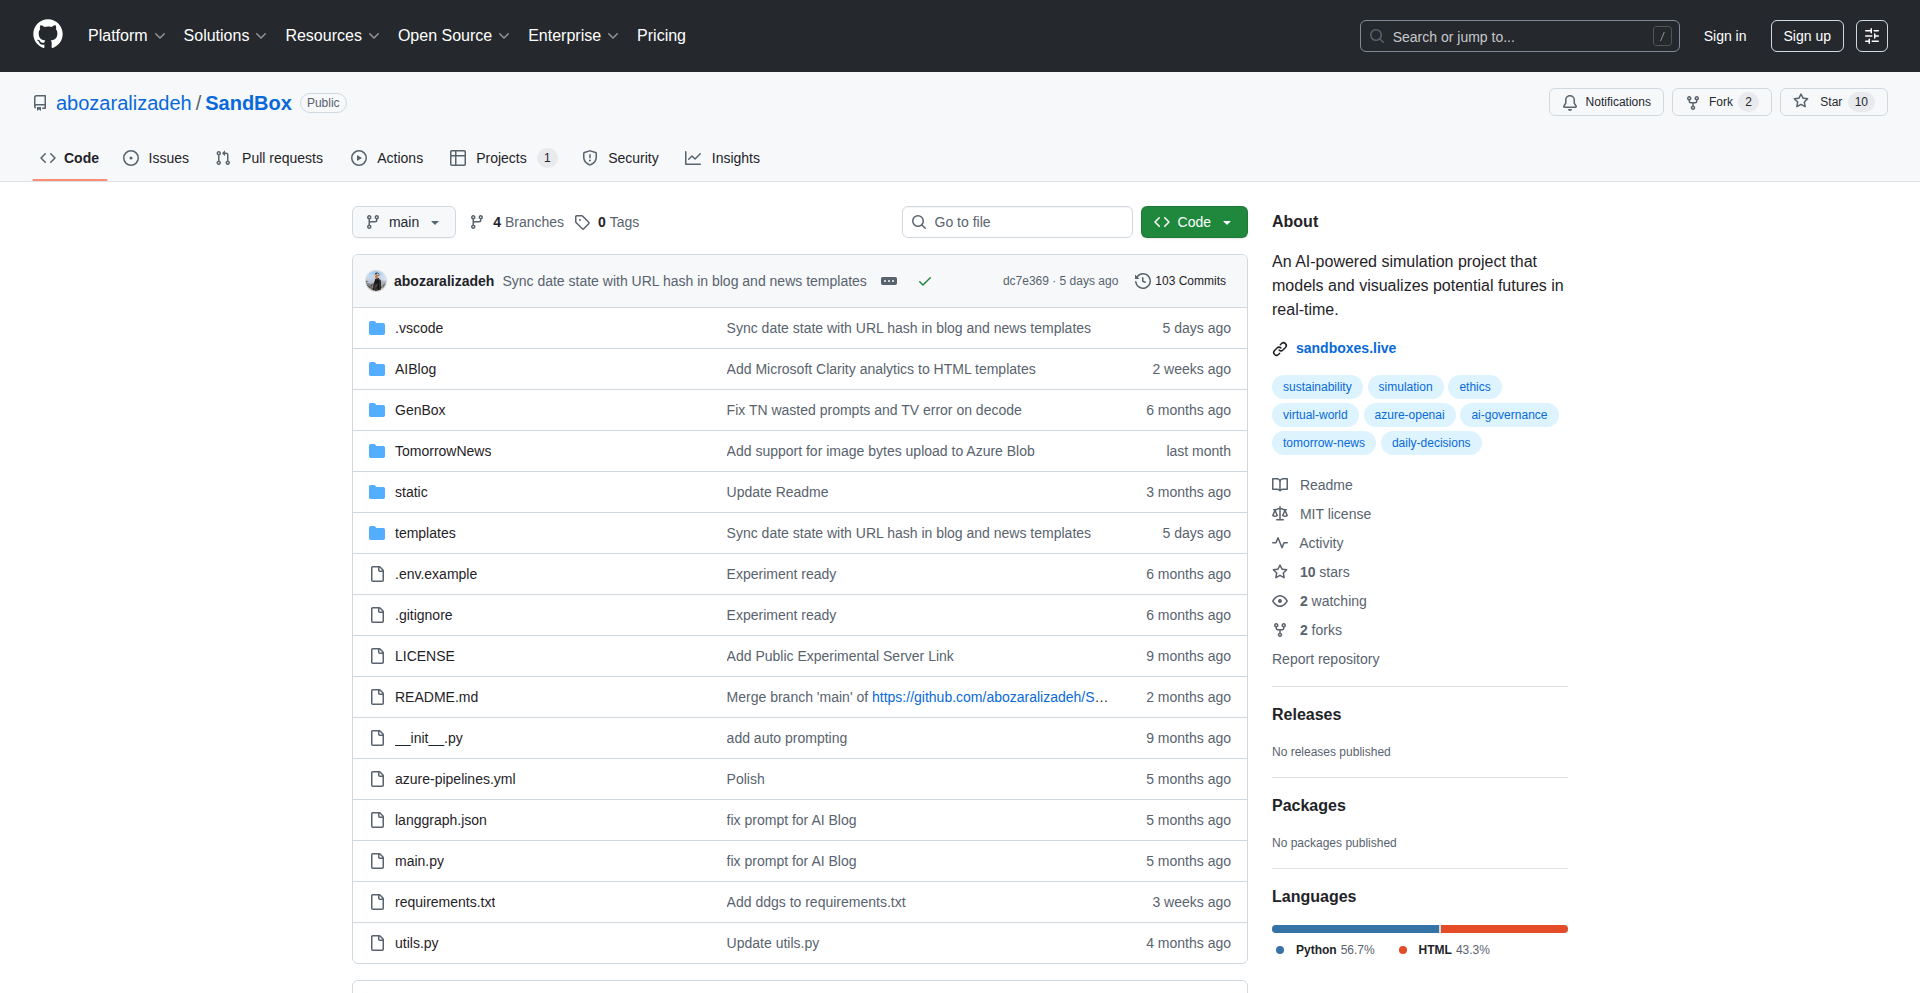Switch to the Issues tab

coord(156,158)
